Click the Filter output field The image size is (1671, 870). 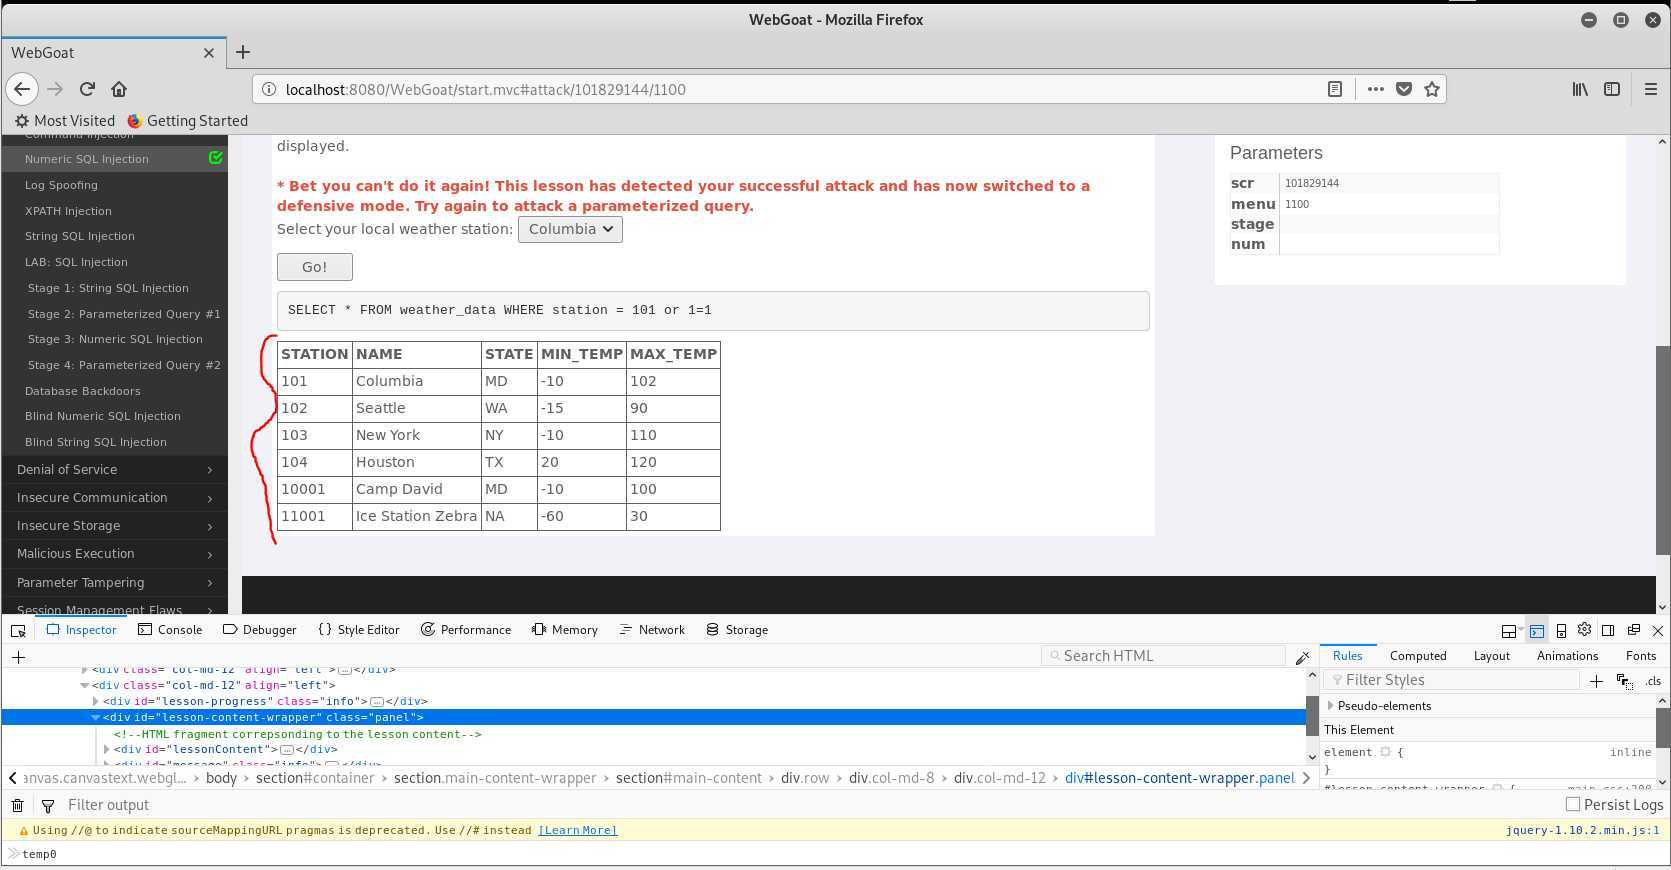pyautogui.click(x=108, y=805)
